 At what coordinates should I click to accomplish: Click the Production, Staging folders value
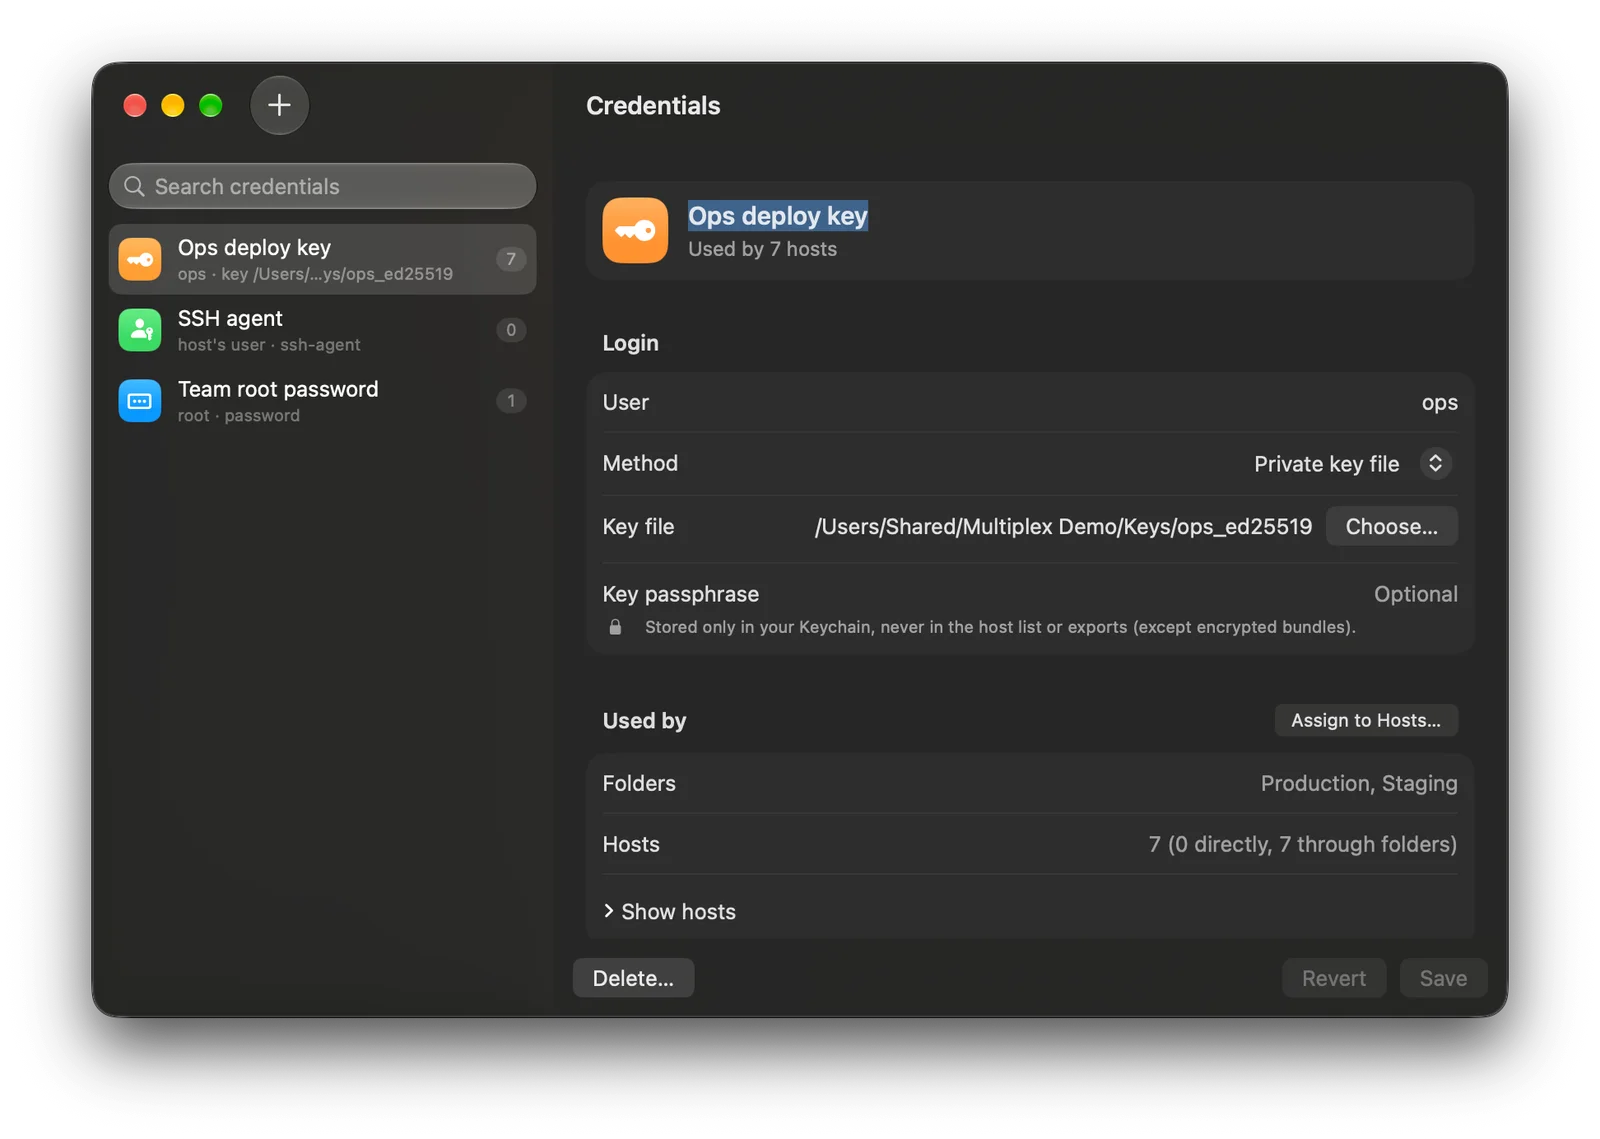point(1358,783)
